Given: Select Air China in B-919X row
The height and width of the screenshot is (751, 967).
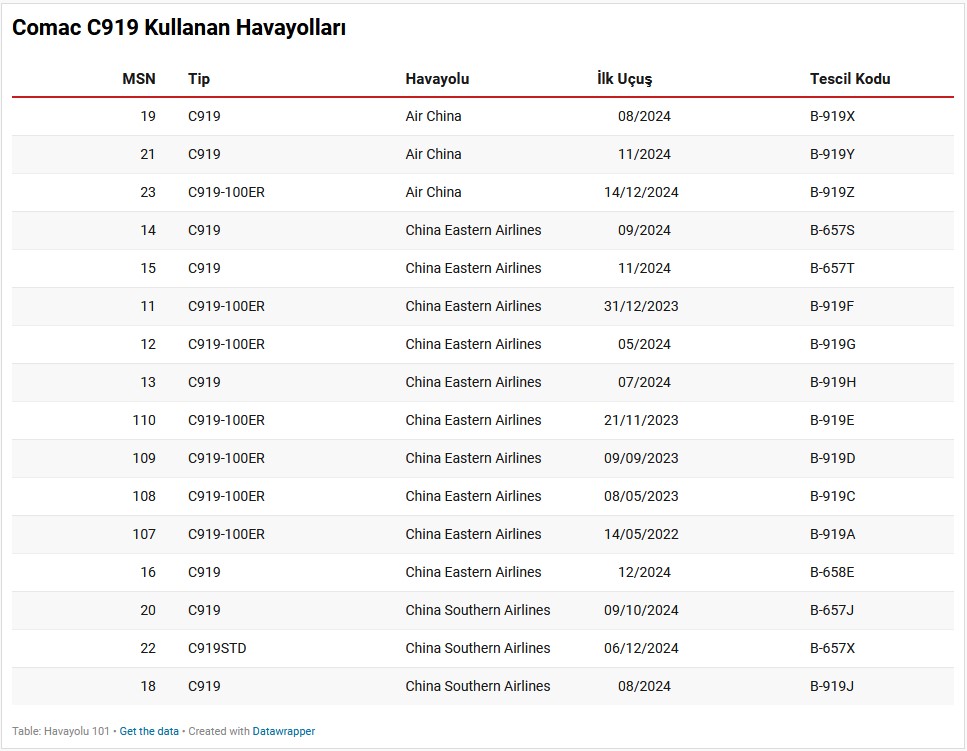Looking at the screenshot, I should pyautogui.click(x=433, y=117).
